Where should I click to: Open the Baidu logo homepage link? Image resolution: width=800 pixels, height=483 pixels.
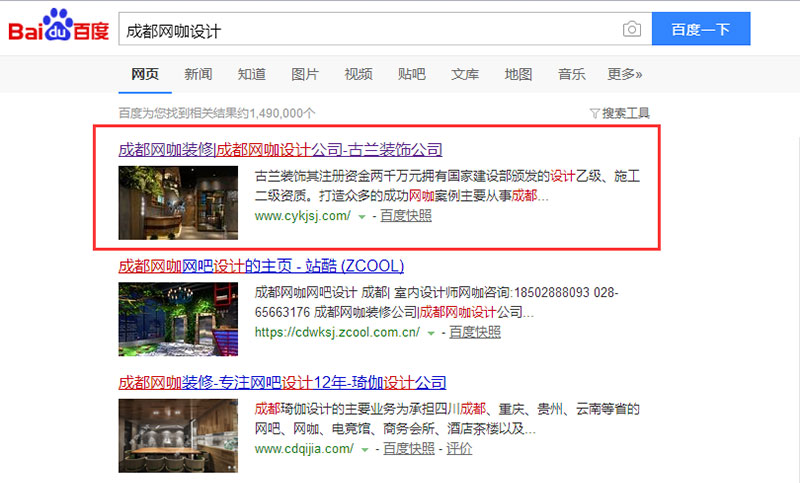tap(59, 25)
